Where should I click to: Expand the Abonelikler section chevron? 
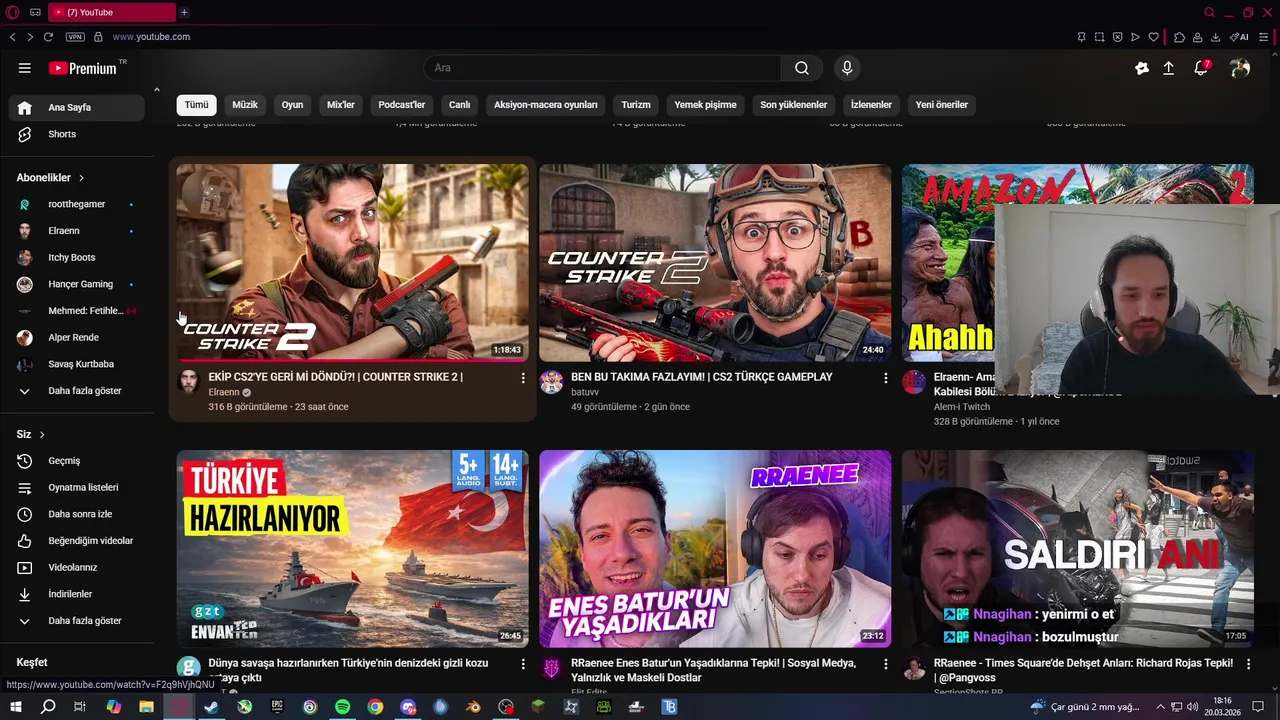tap(81, 178)
